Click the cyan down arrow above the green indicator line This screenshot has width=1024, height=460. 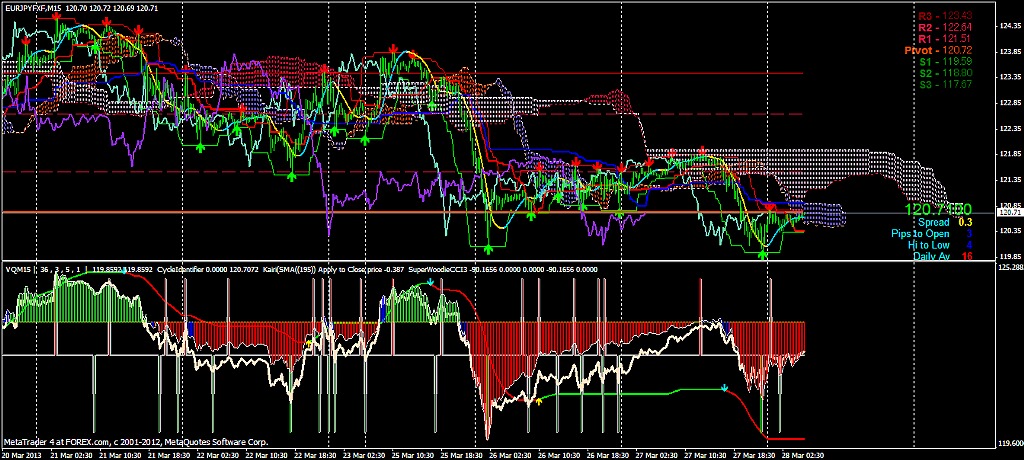click(724, 387)
